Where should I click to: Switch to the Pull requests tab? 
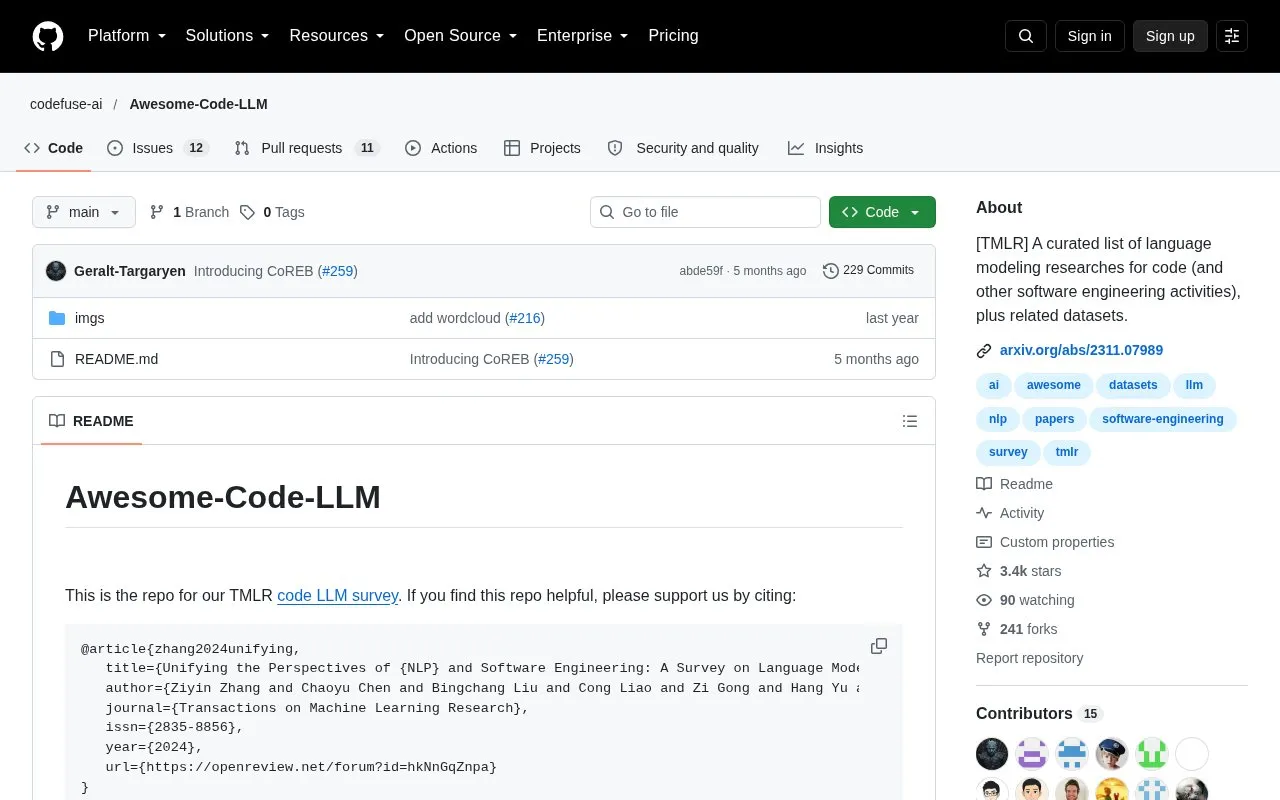[308, 148]
